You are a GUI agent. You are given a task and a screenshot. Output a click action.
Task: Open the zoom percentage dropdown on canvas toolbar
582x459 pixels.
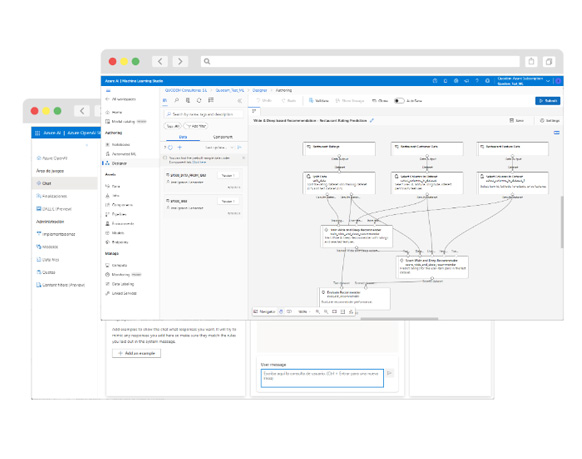(304, 312)
